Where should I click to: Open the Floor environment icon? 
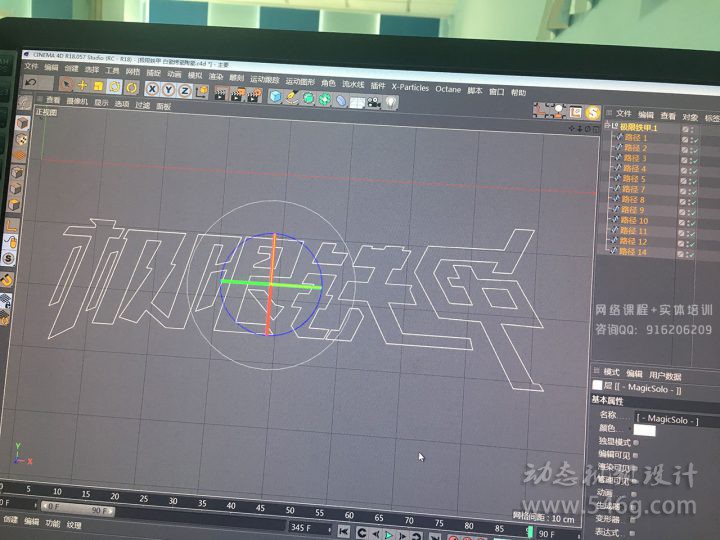click(x=357, y=101)
